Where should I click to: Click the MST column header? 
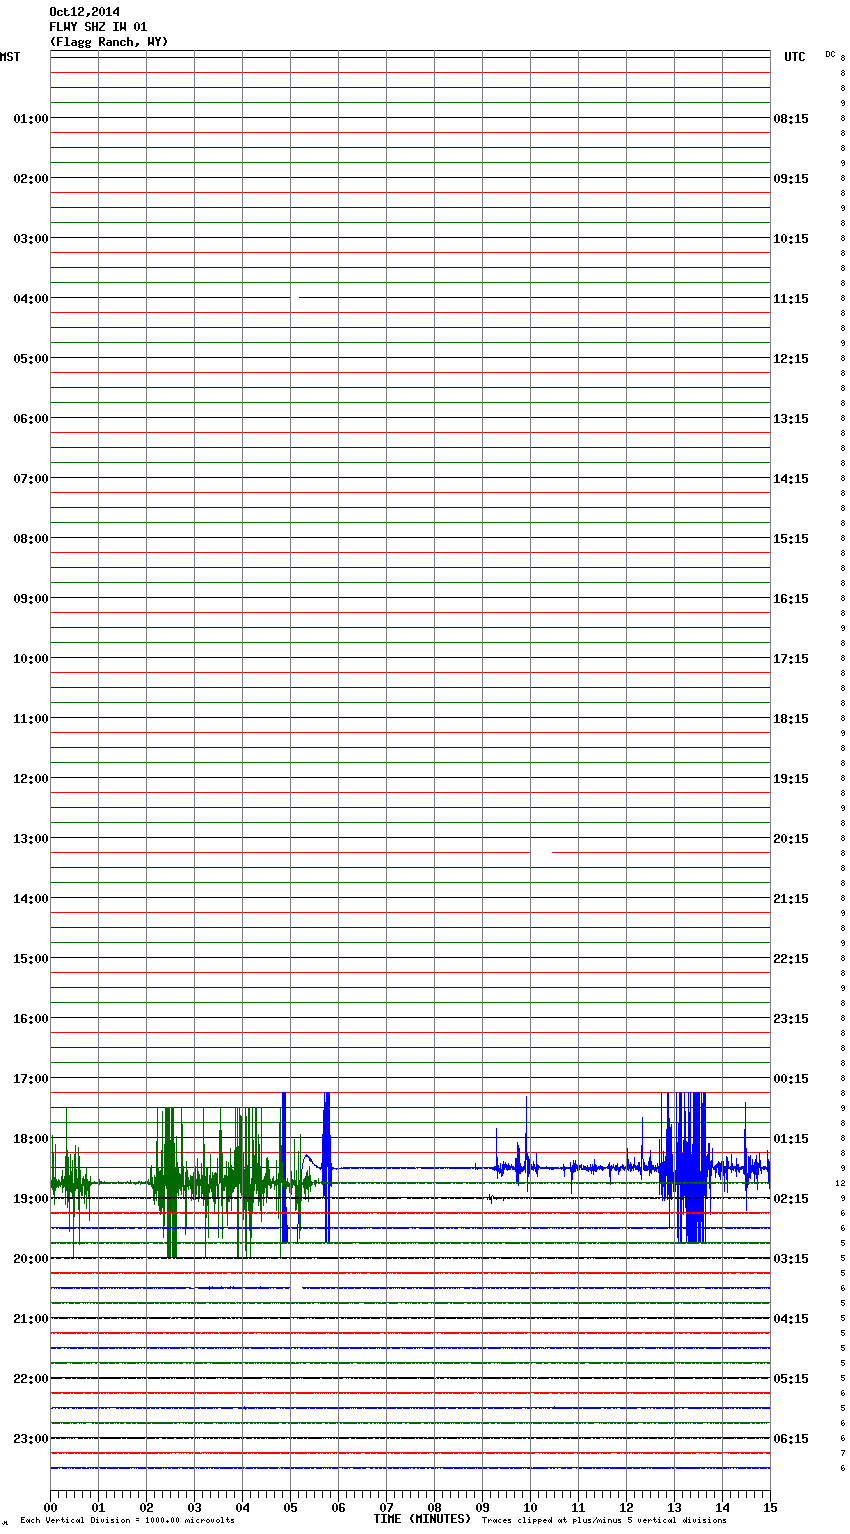[10, 57]
